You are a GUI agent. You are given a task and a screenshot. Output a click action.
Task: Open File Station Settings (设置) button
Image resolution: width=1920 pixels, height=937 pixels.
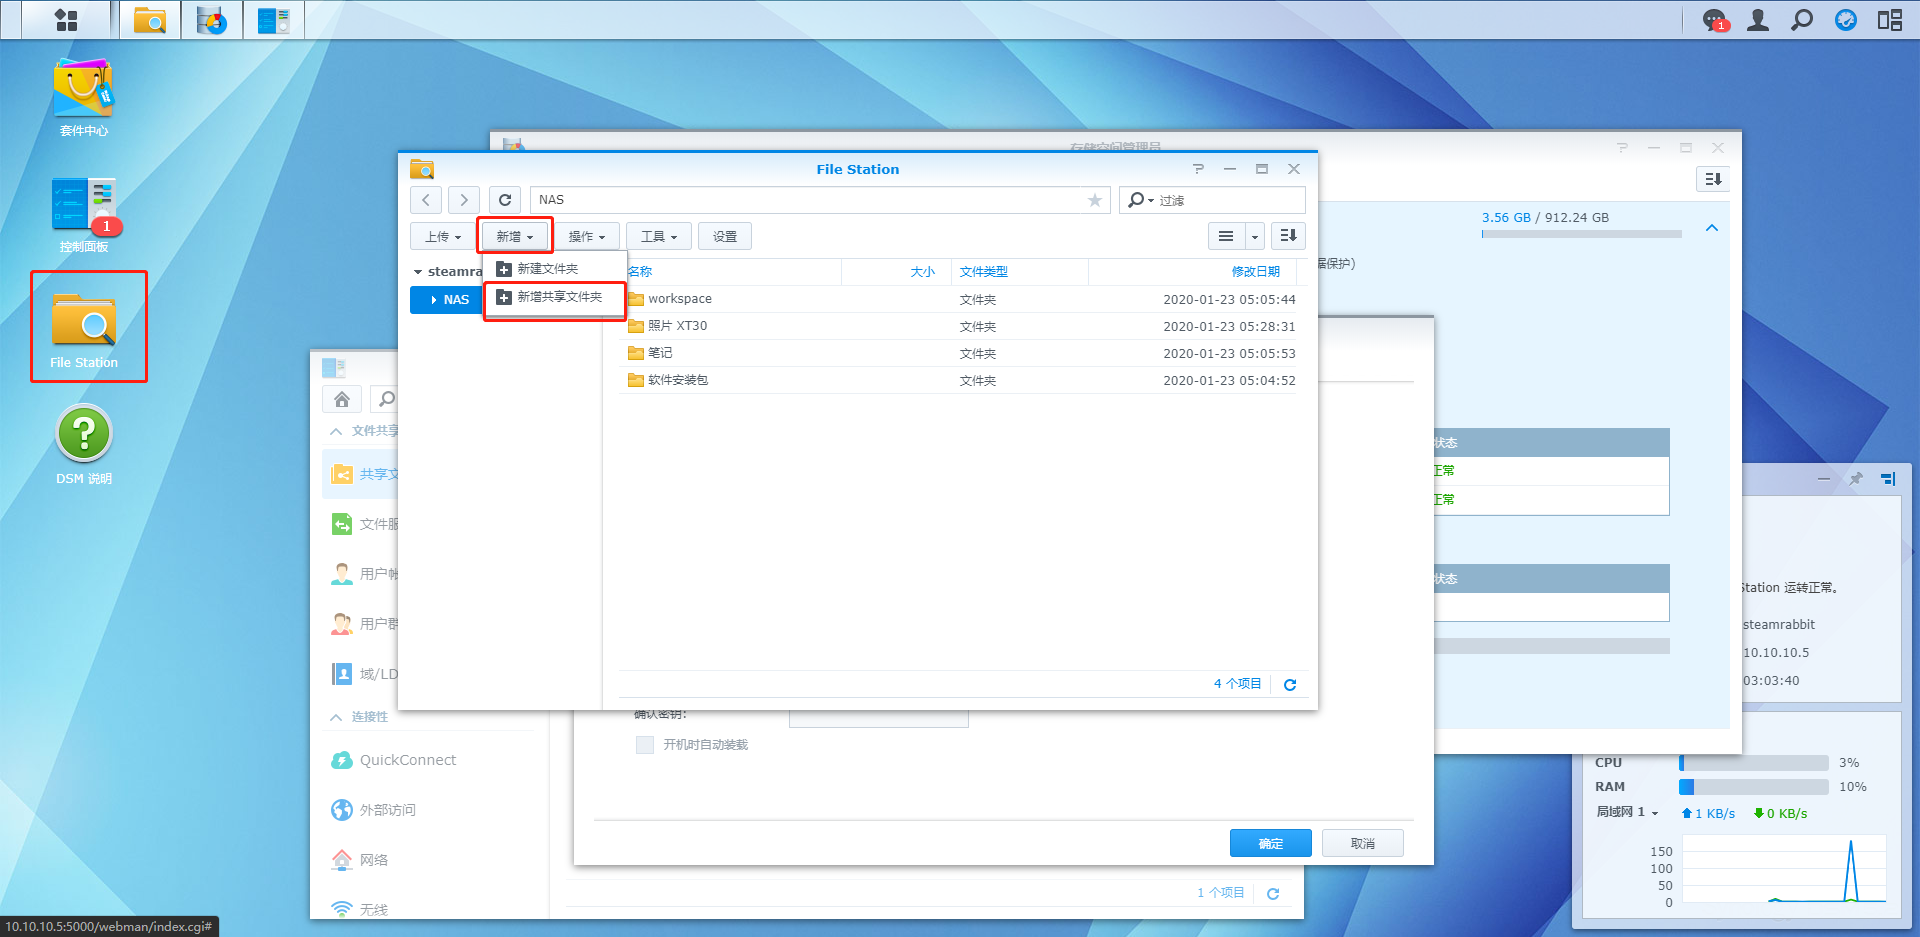(x=725, y=237)
